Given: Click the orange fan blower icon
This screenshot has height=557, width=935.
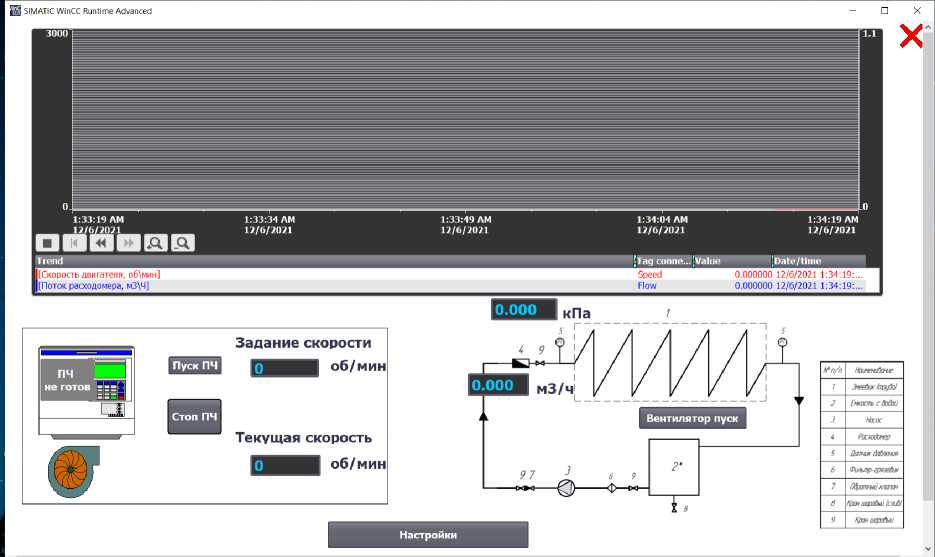Looking at the screenshot, I should pyautogui.click(x=74, y=472).
